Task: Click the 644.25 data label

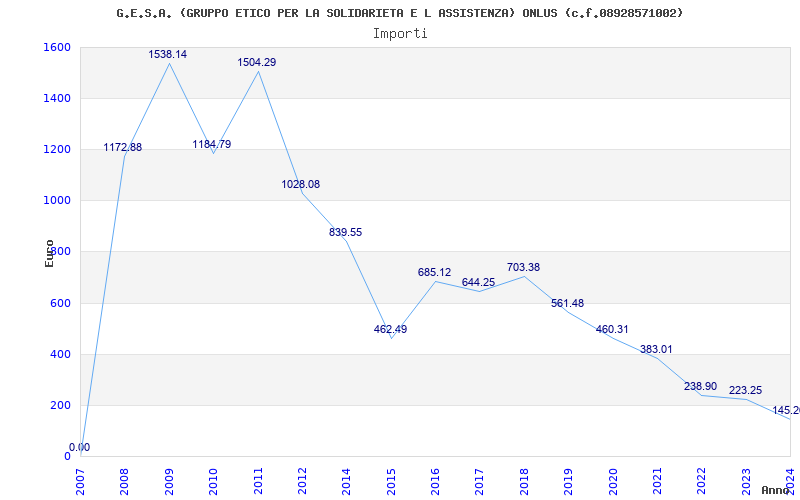Action: coord(478,282)
